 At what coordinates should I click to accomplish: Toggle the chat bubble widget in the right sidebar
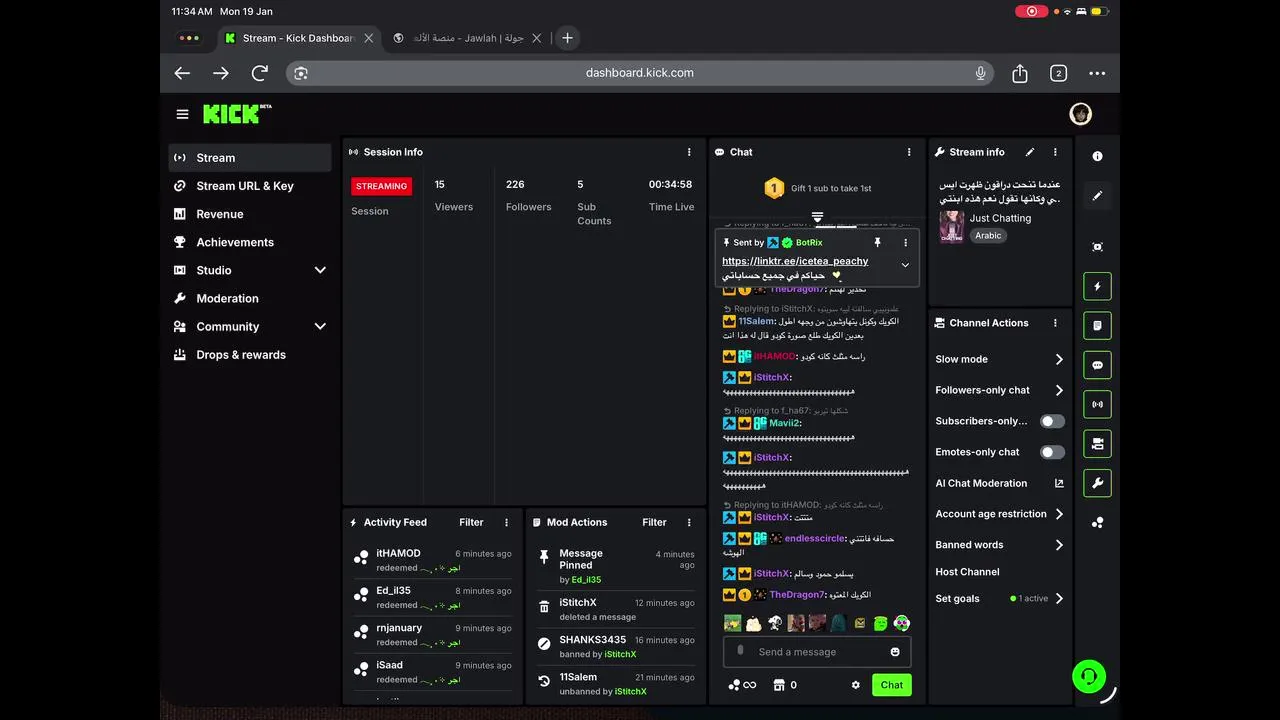click(x=1097, y=365)
